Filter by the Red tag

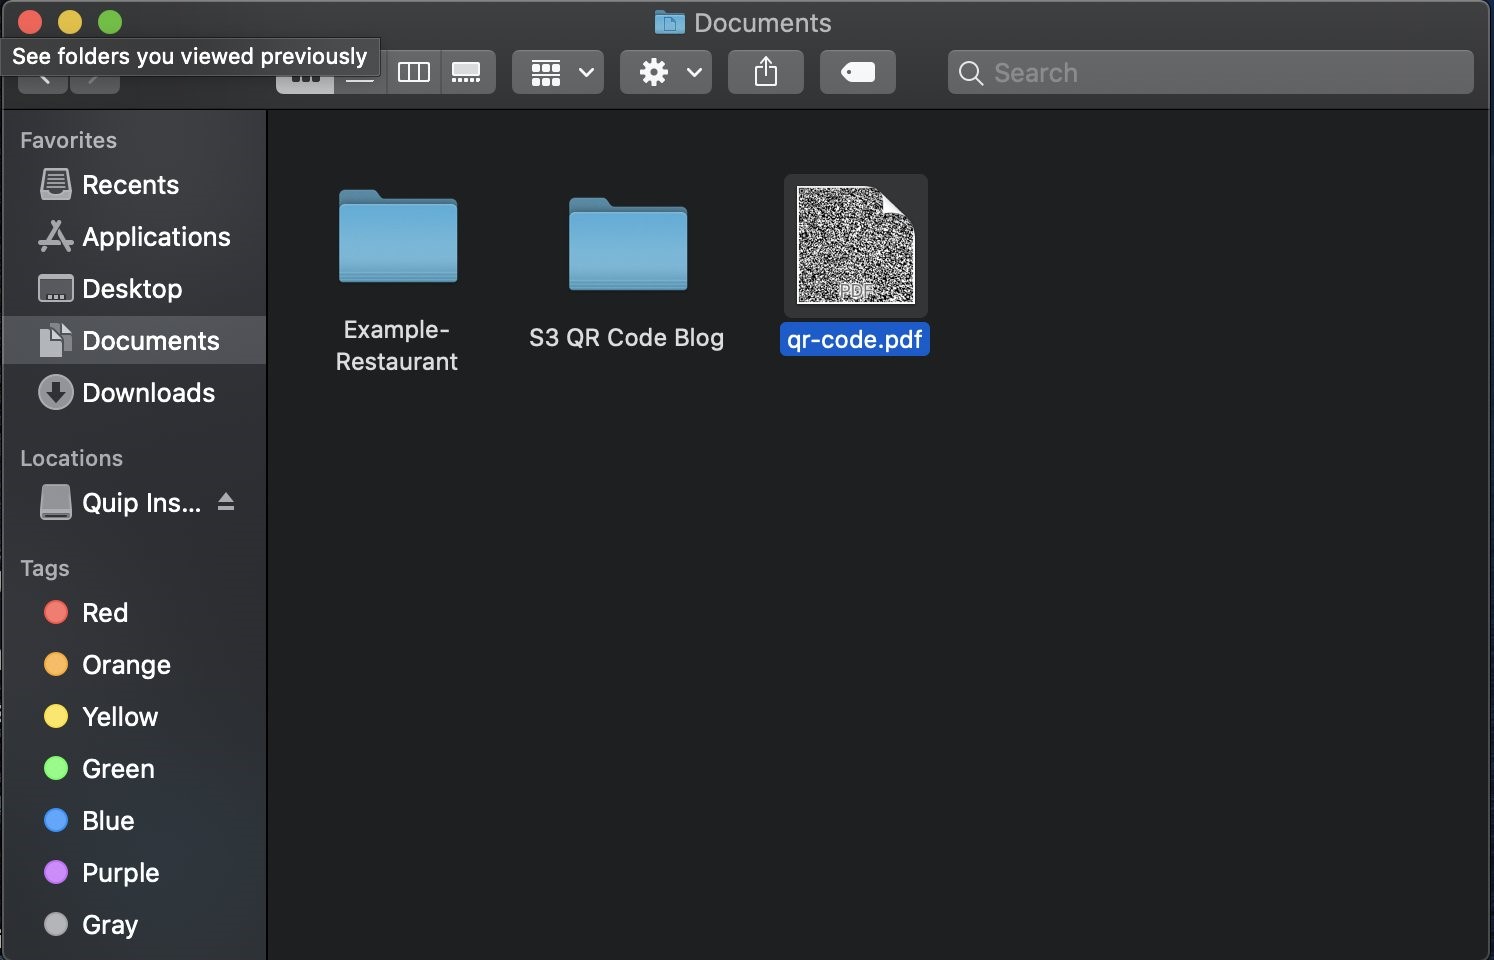click(x=134, y=613)
